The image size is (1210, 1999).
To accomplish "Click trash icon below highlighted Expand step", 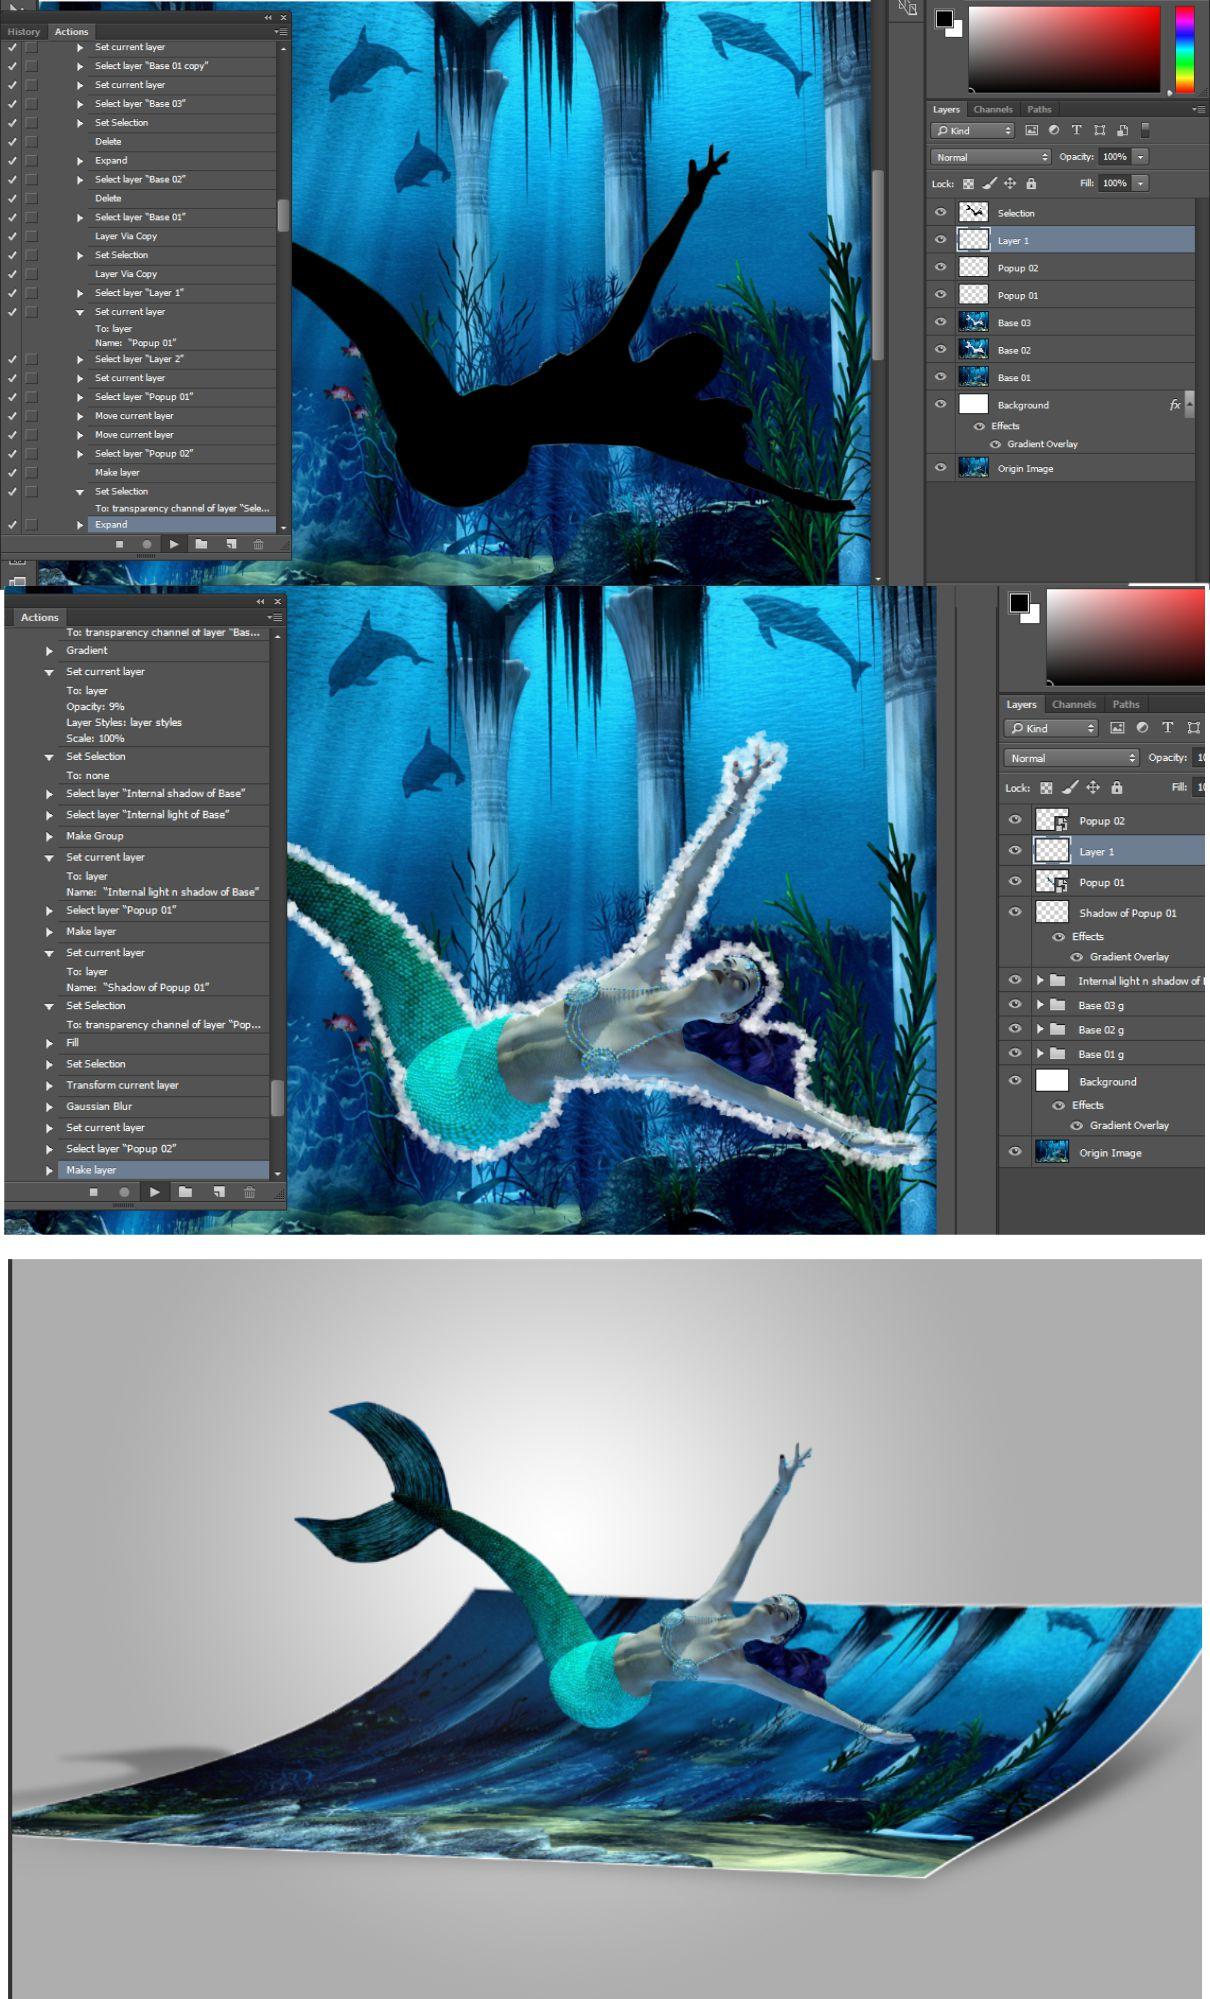I will [258, 544].
